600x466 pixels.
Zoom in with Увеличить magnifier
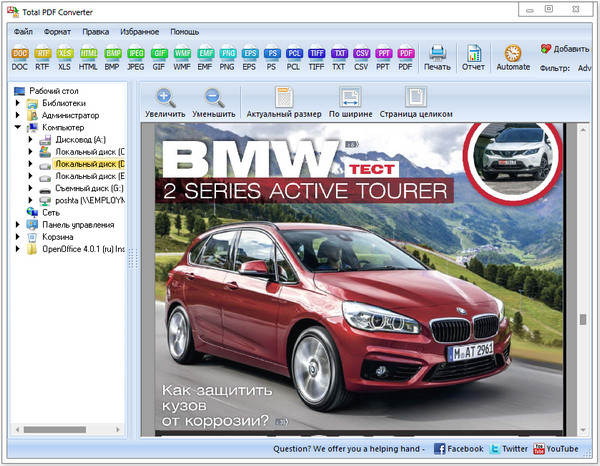[x=165, y=103]
